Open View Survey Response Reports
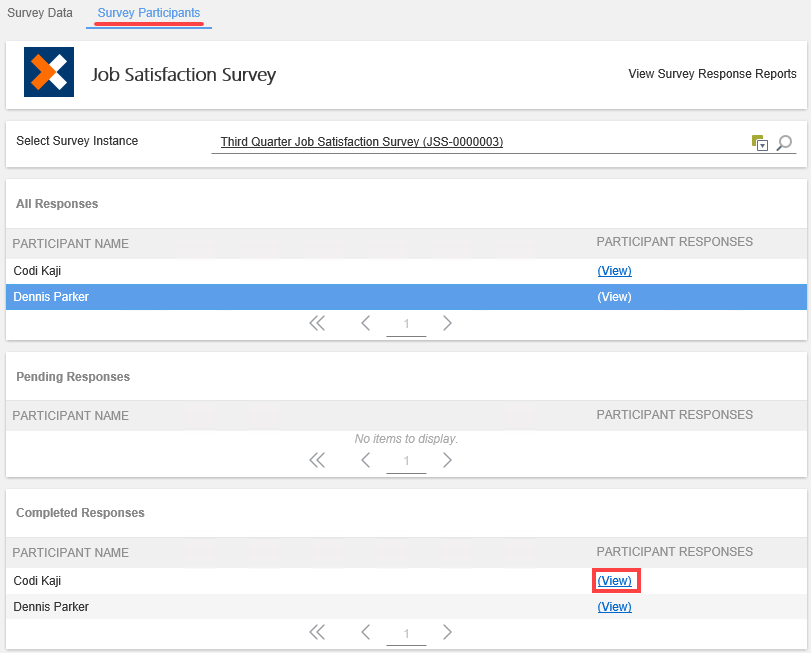Image resolution: width=811 pixels, height=653 pixels. 712,74
